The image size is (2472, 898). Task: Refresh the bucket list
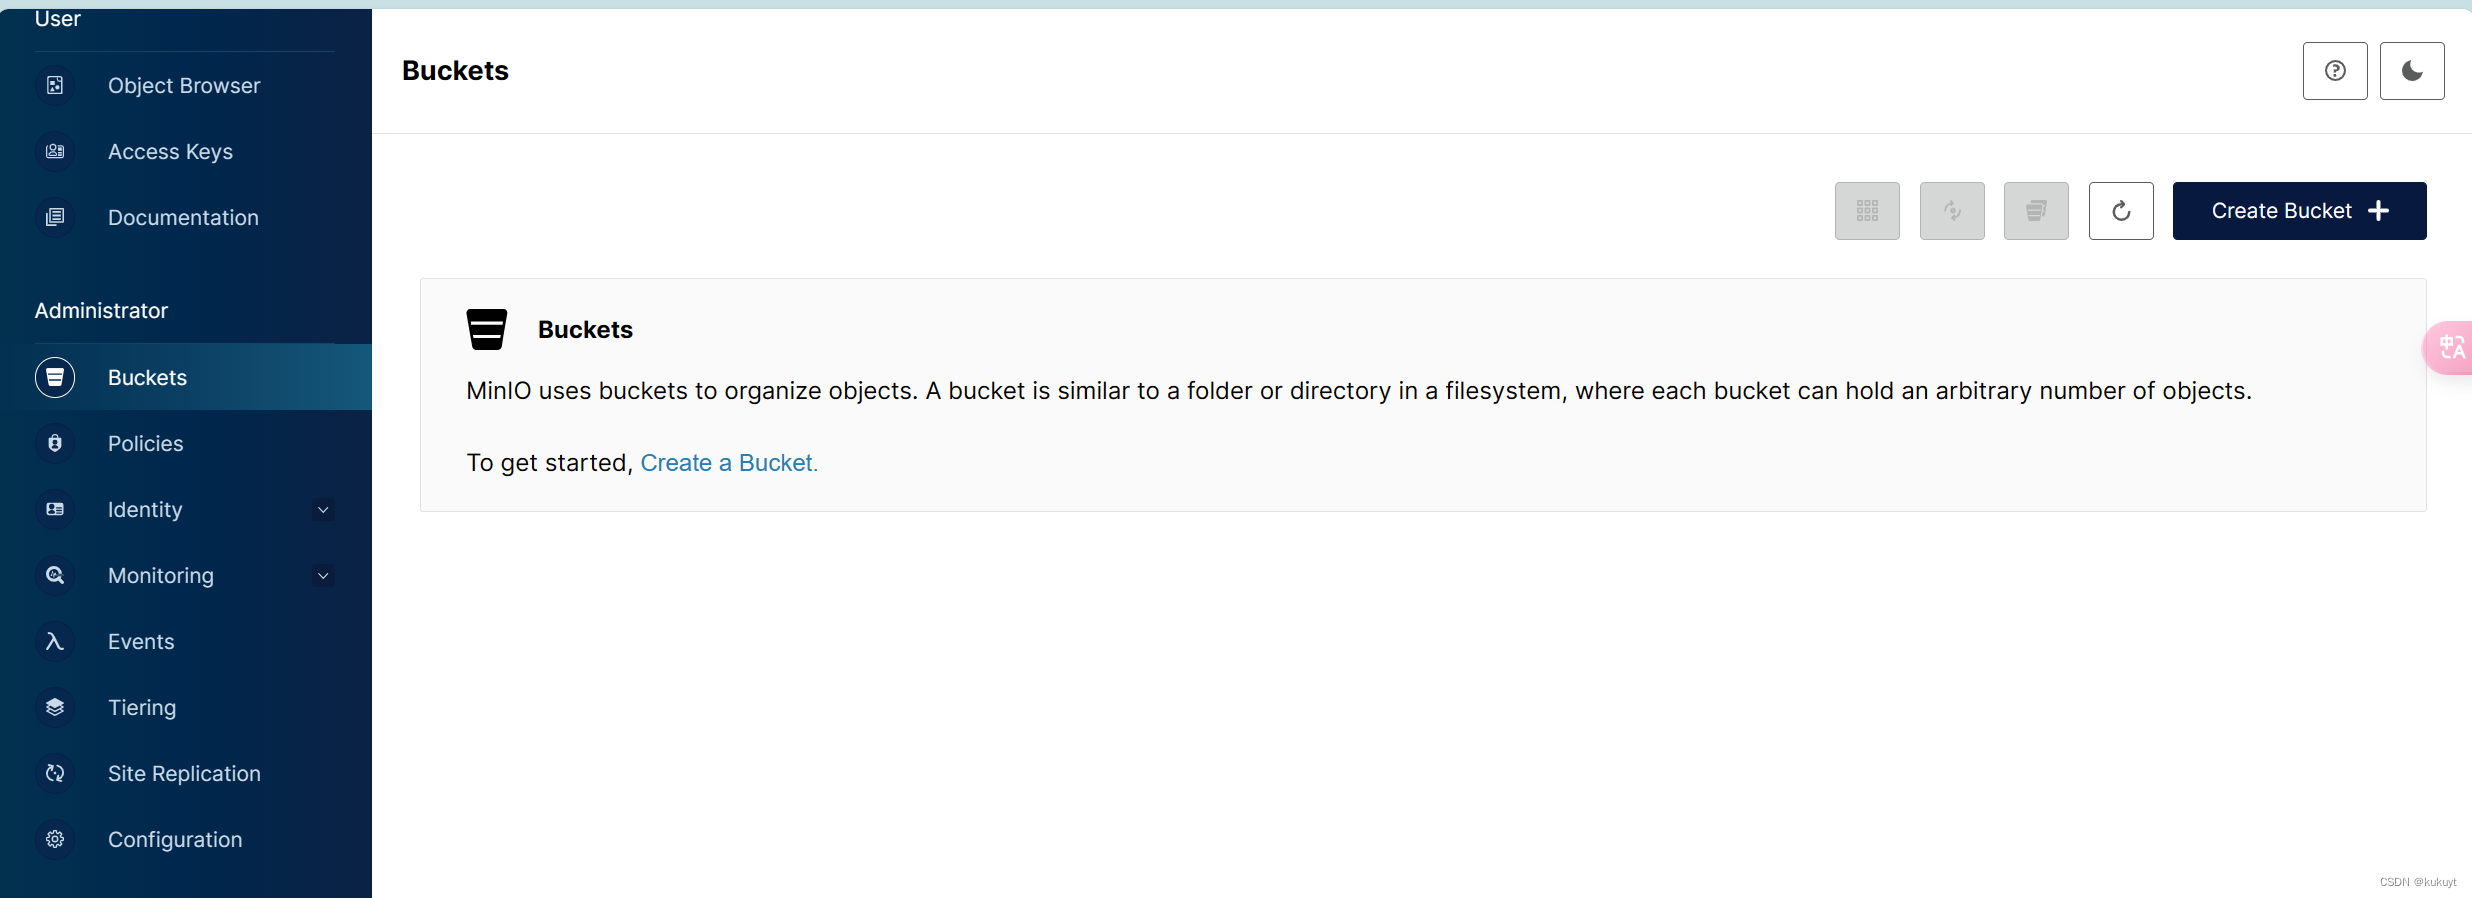click(2121, 211)
